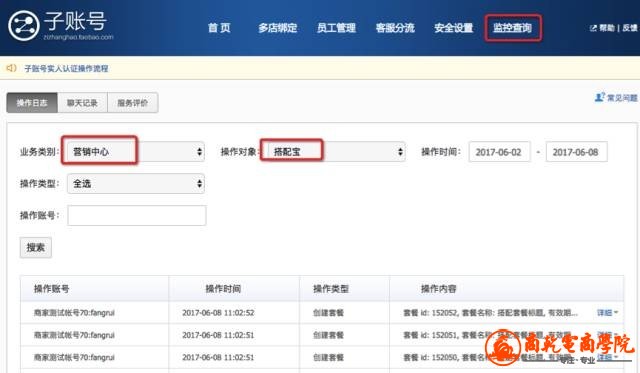Image resolution: width=640 pixels, height=373 pixels.
Task: Click the 搜索 button
Action: click(36, 247)
